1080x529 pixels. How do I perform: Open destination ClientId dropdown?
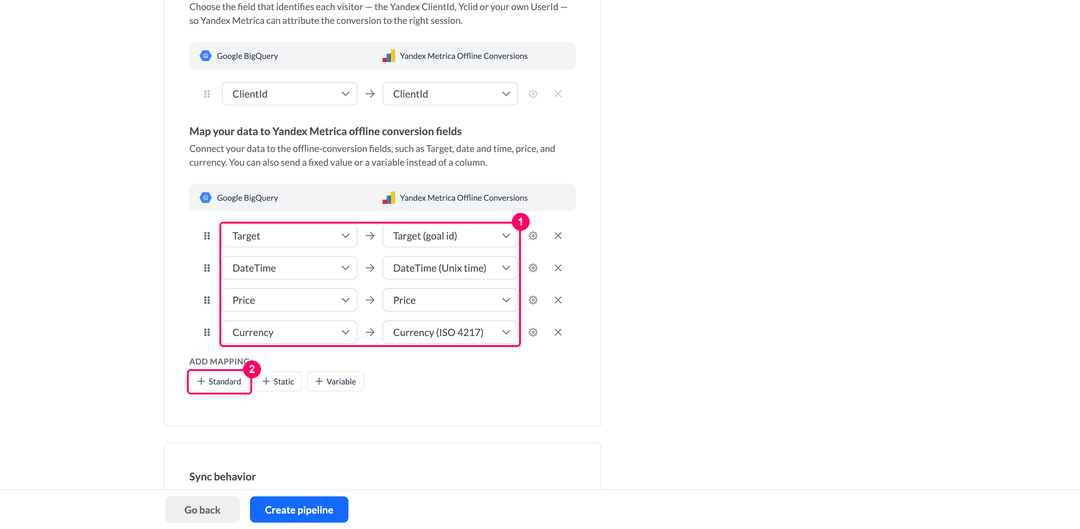click(450, 94)
